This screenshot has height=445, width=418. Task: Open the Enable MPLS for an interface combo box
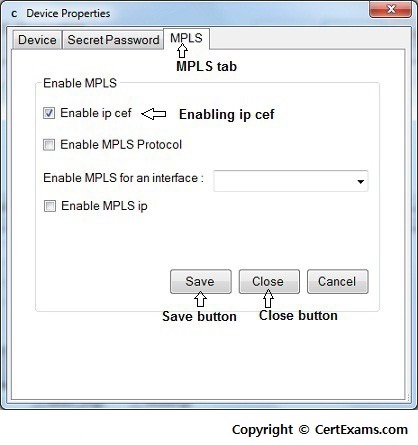pyautogui.click(x=291, y=181)
